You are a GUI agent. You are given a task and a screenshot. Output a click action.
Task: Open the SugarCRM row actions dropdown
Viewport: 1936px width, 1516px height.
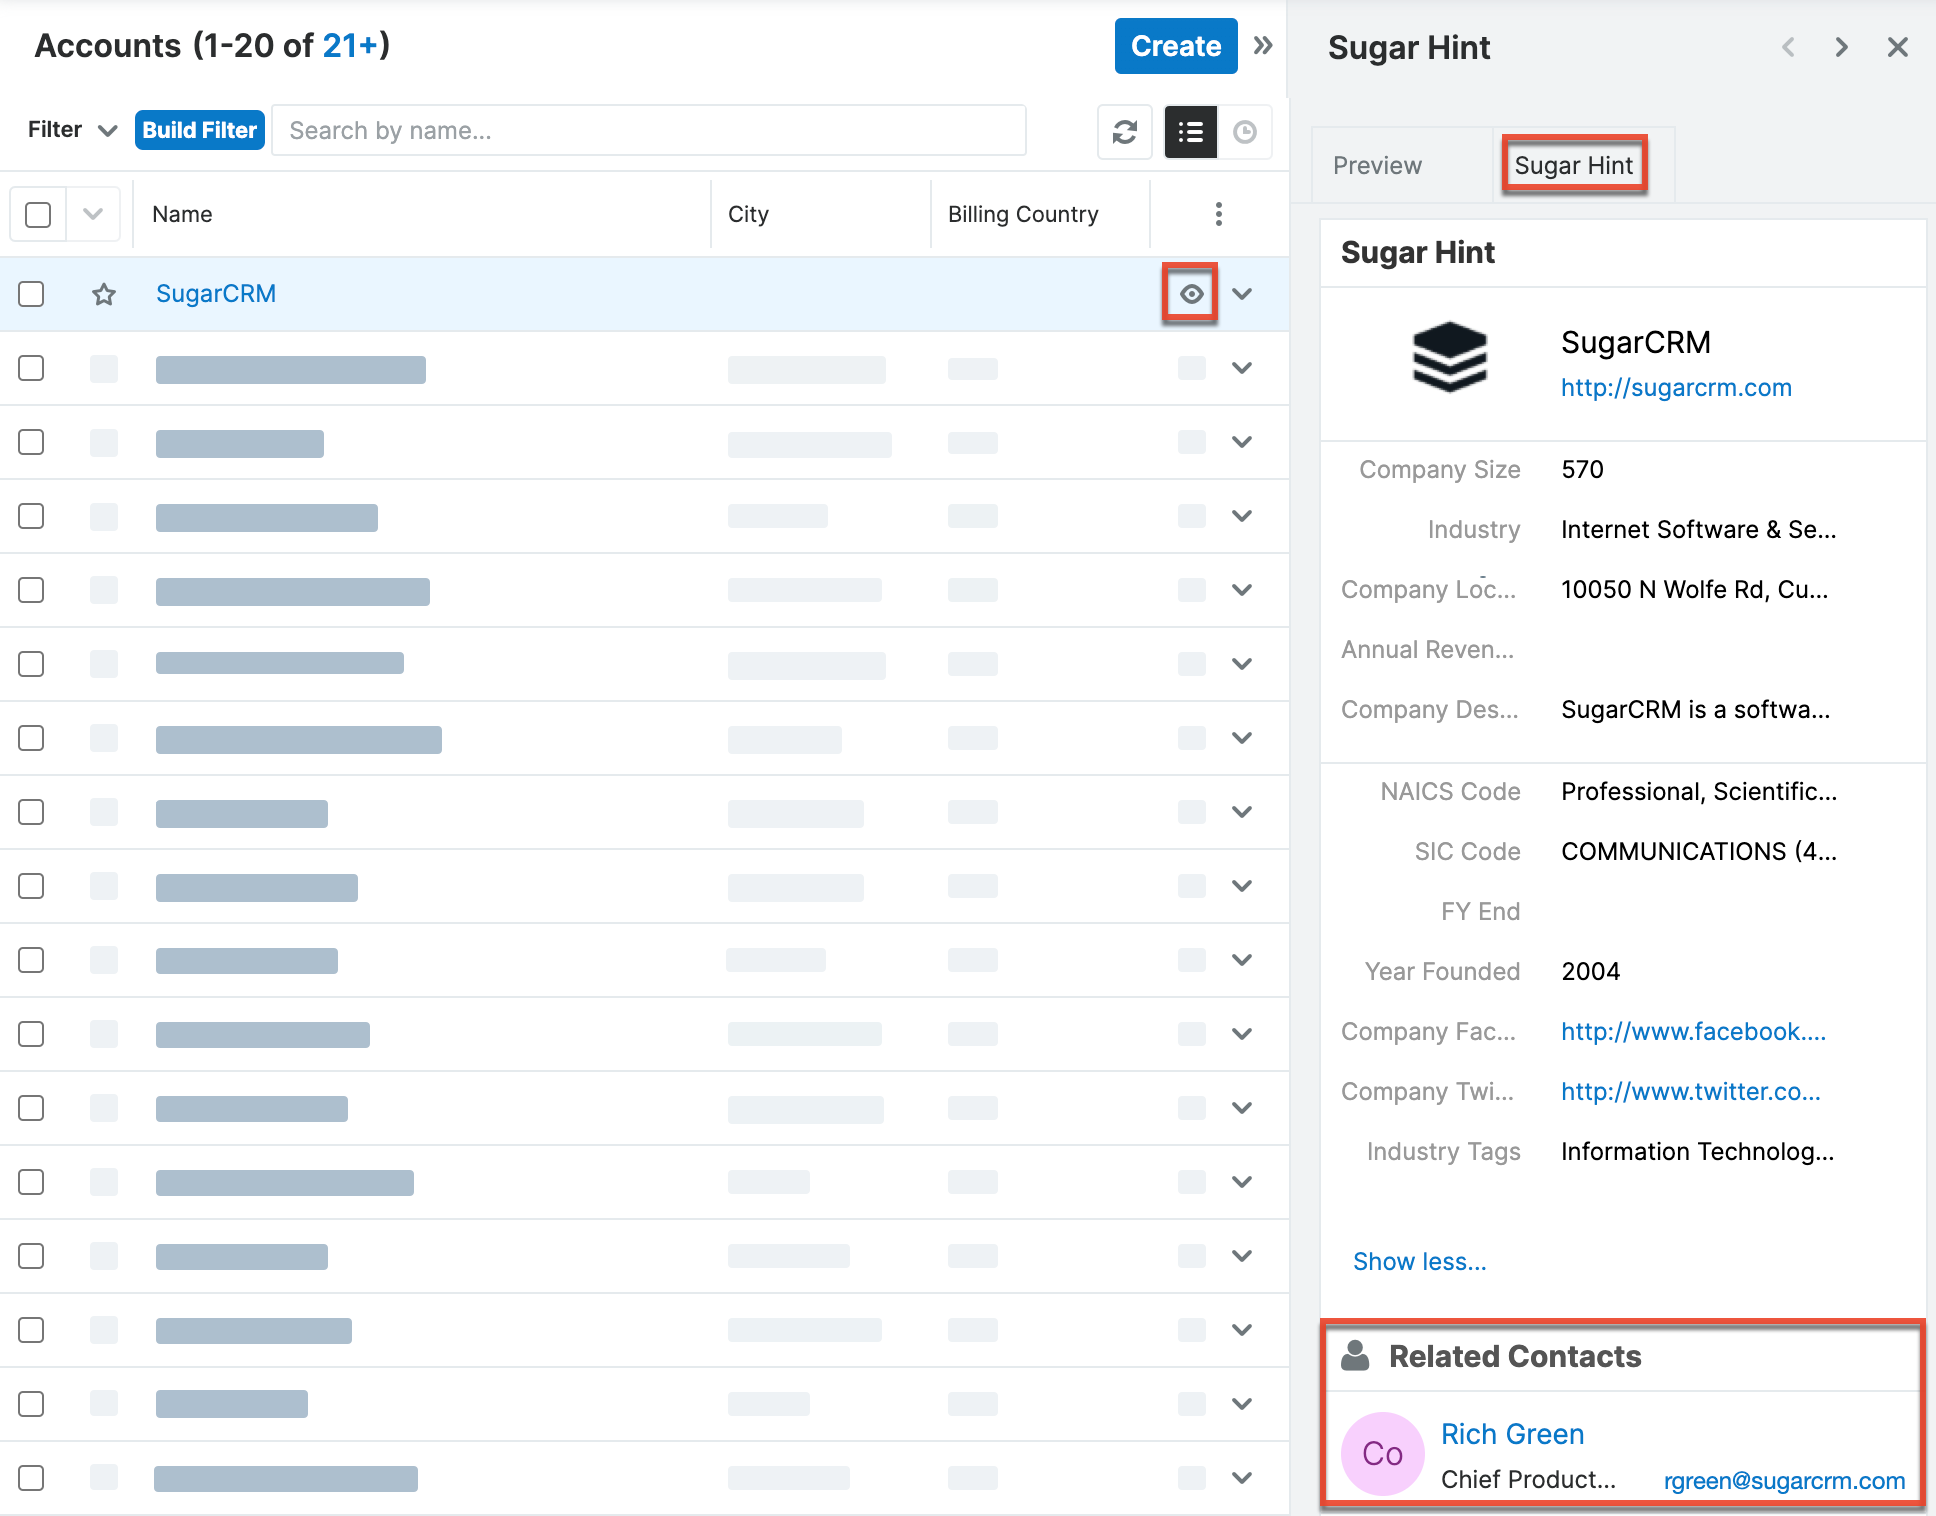(x=1242, y=294)
